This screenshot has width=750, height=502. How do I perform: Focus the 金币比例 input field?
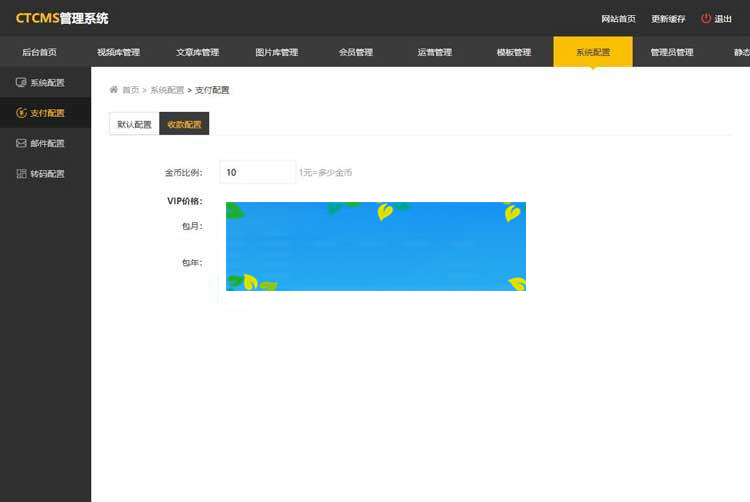257,172
